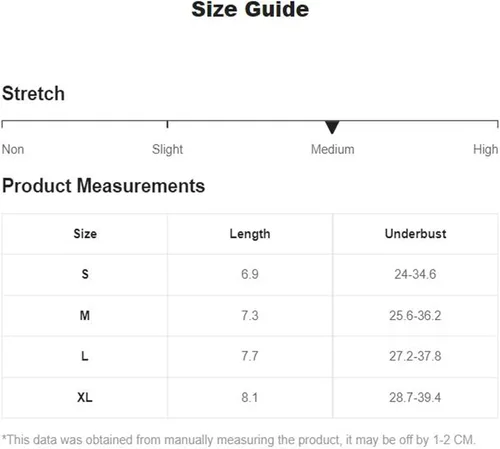The image size is (500, 449).
Task: Select the M size row cell
Action: click(x=85, y=315)
